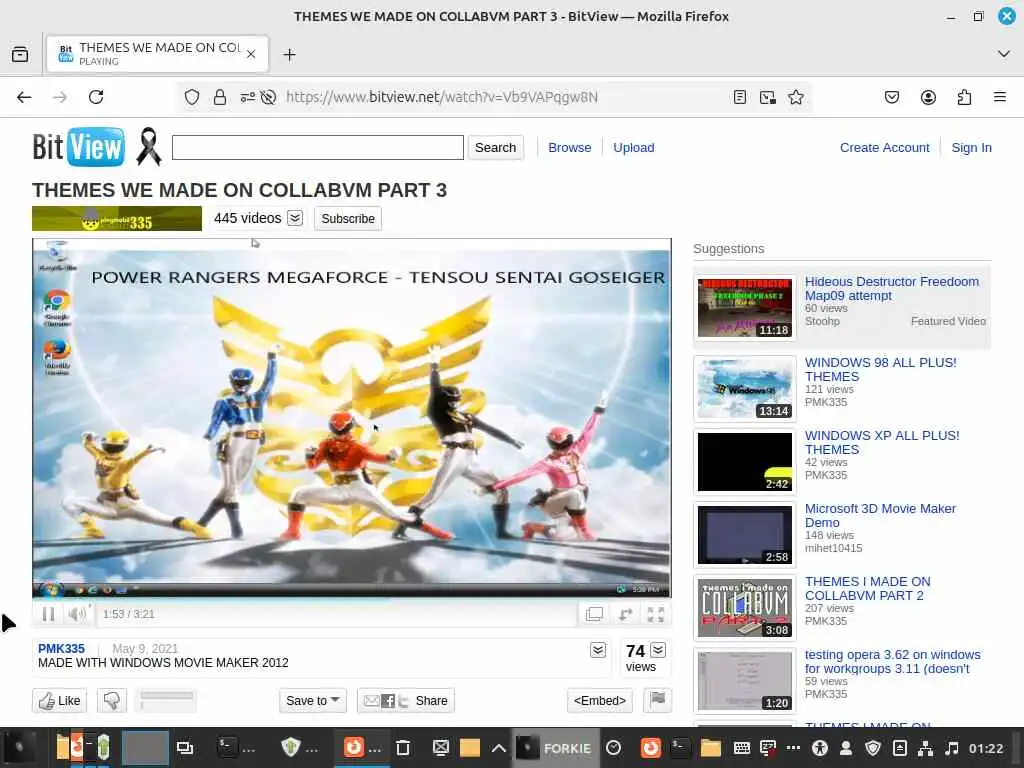Viewport: 1024px width, 768px height.
Task: Open Firefox extensions puzzle icon
Action: [964, 97]
